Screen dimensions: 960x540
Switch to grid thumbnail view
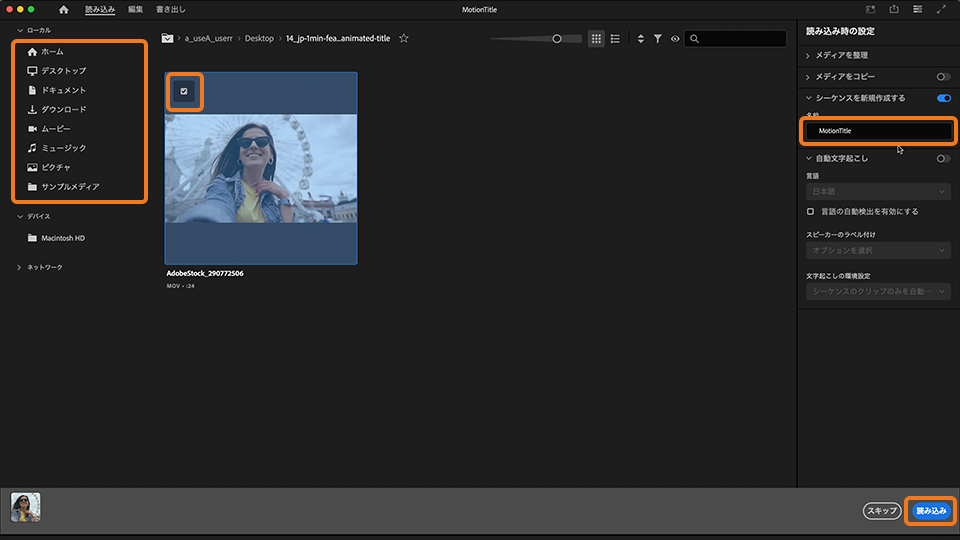596,39
